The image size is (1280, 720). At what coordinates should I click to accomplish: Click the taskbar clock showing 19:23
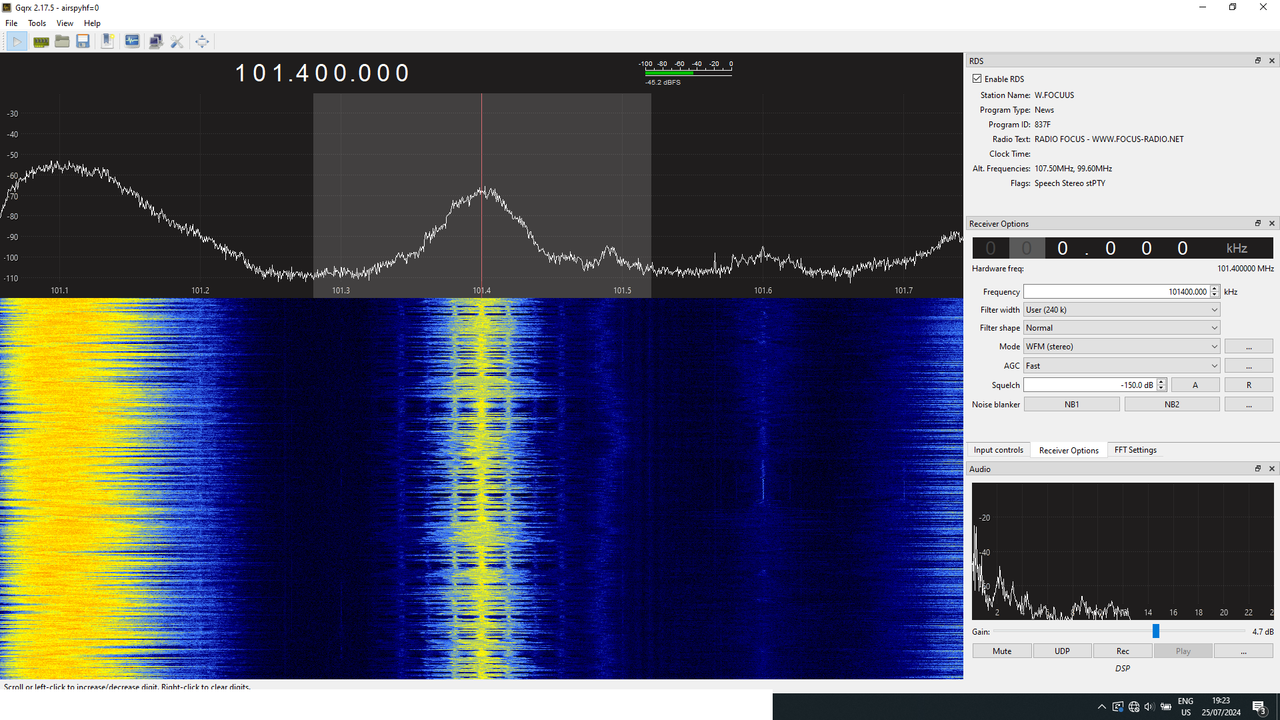(1222, 707)
